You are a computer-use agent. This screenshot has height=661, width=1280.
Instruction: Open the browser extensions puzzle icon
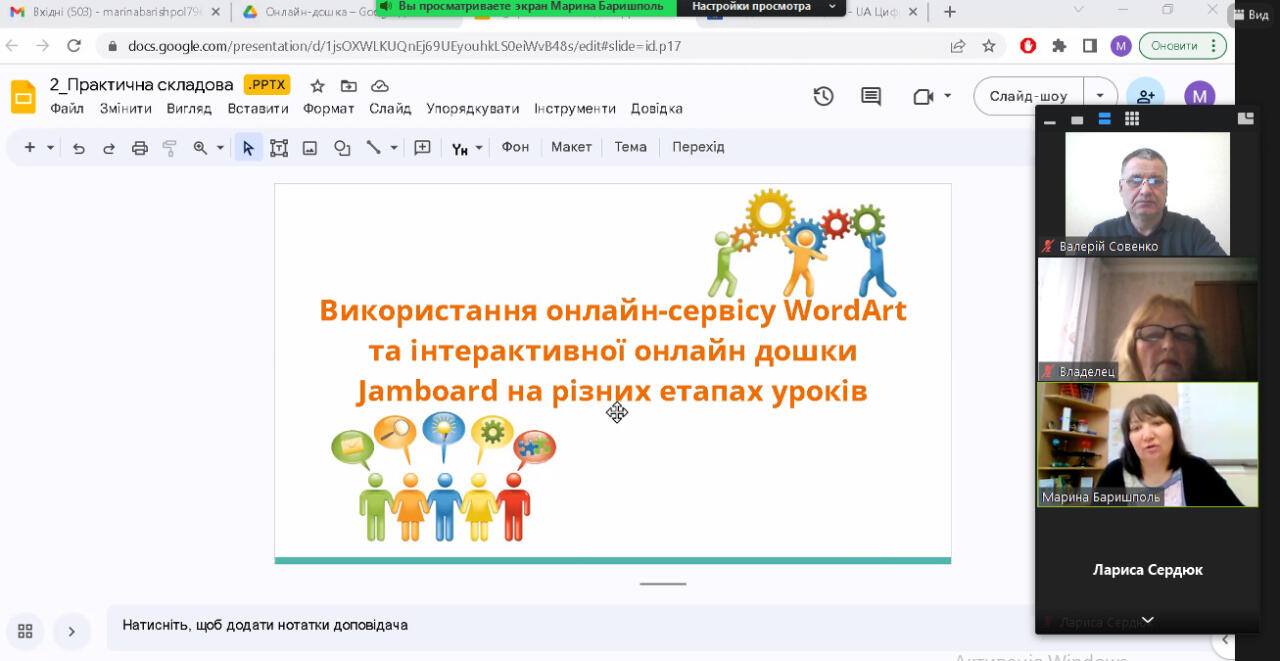pos(1060,46)
